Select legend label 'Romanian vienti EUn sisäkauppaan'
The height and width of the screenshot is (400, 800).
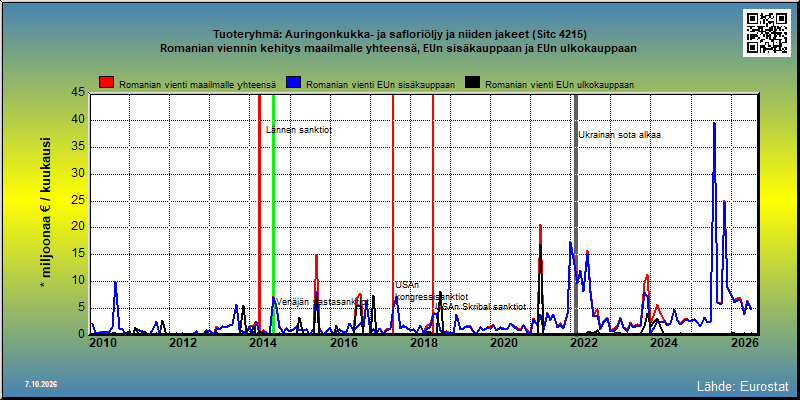[x=381, y=85]
